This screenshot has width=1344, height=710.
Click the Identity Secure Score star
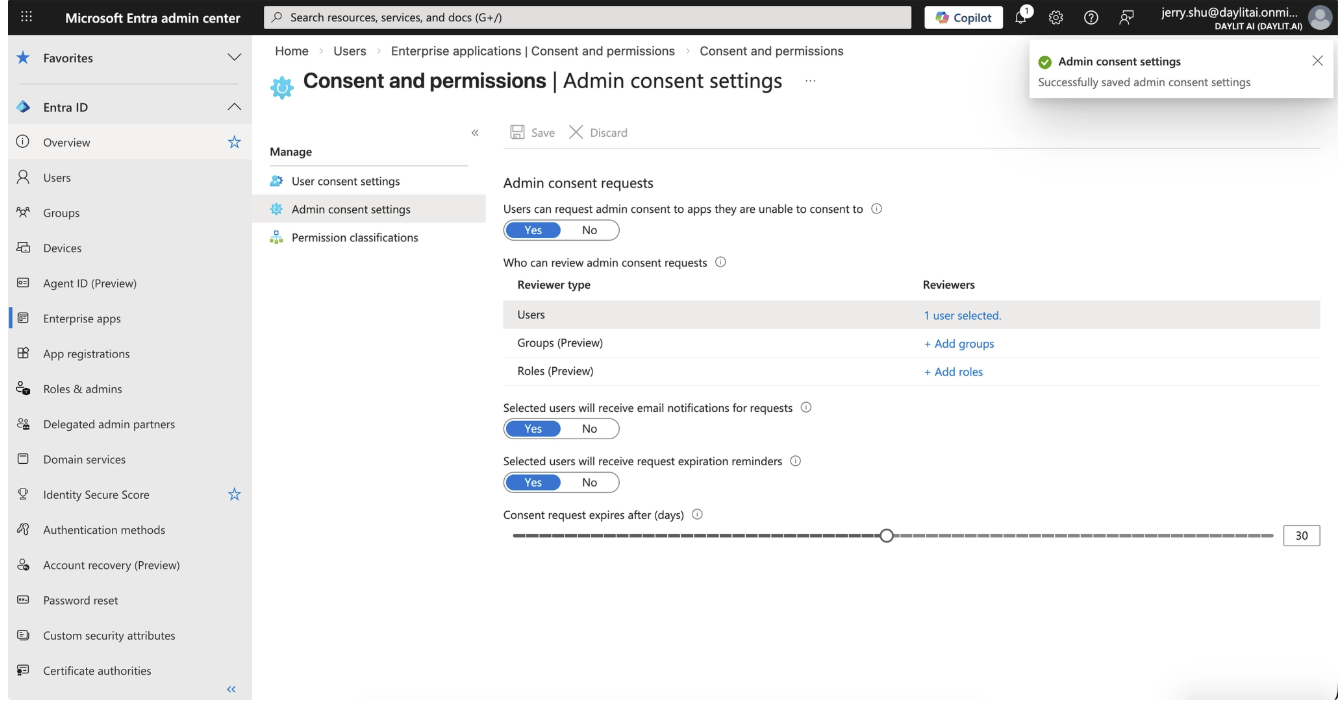click(234, 494)
